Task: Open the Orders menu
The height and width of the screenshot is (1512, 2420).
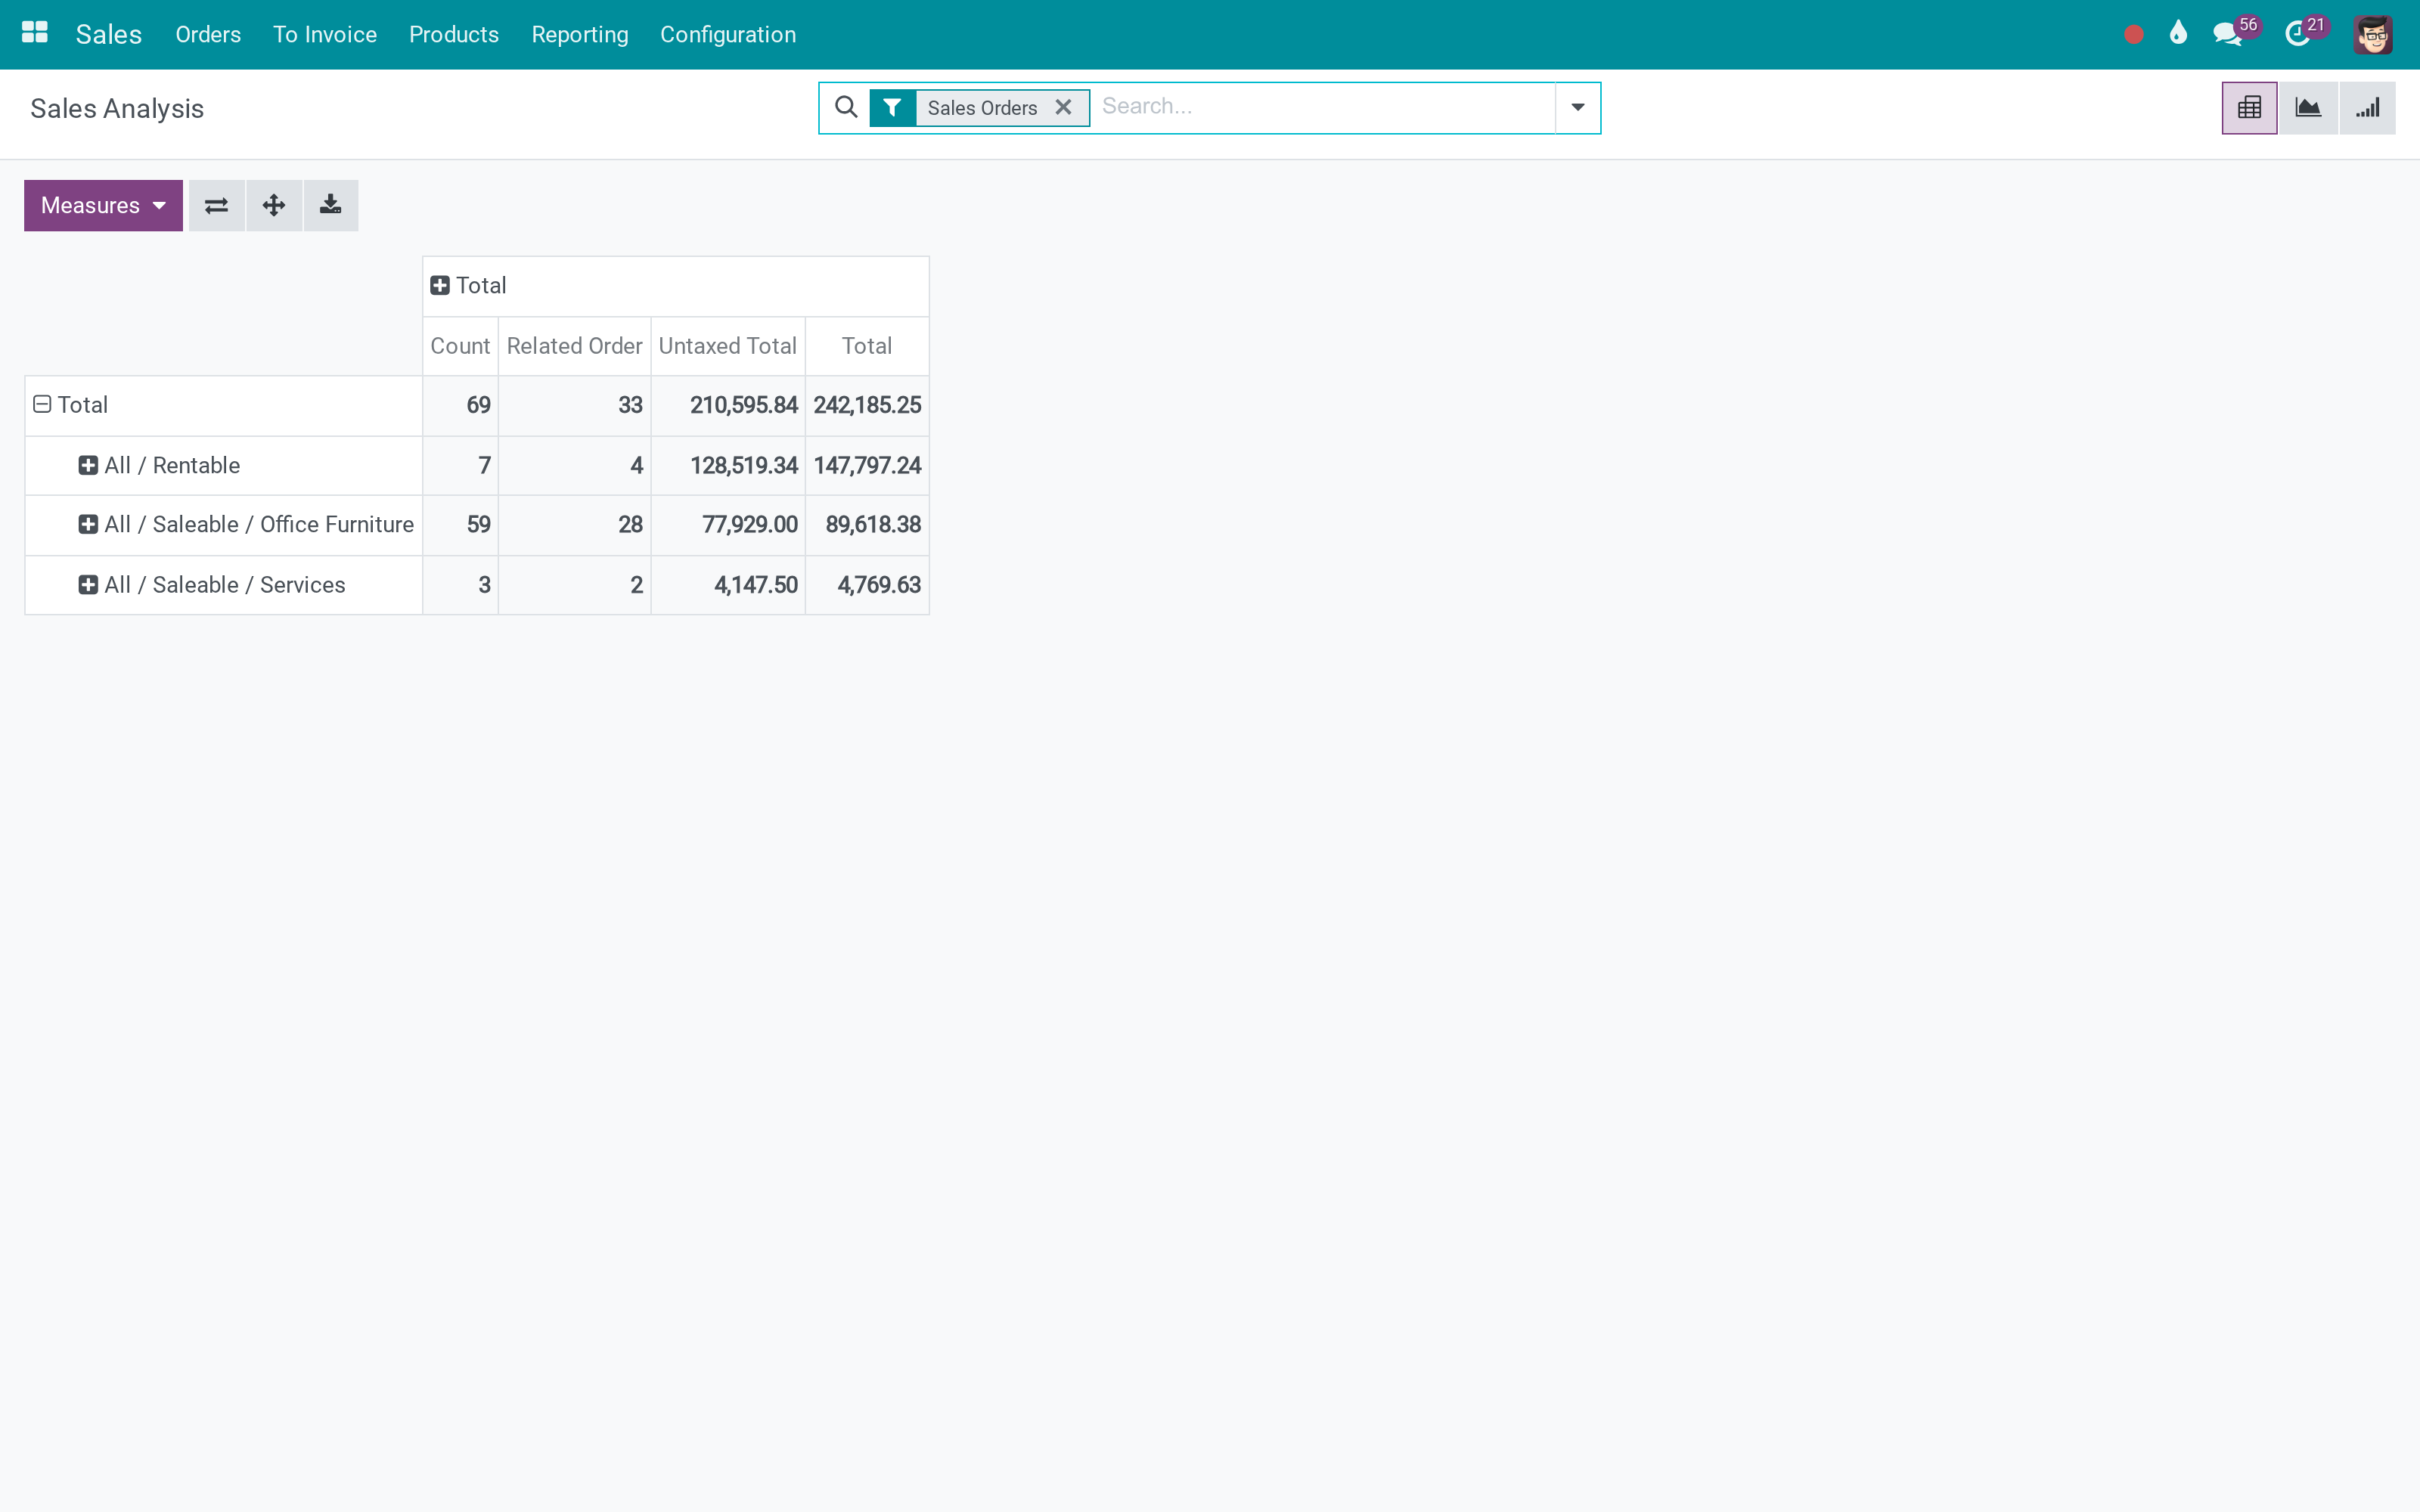Action: pos(208,35)
